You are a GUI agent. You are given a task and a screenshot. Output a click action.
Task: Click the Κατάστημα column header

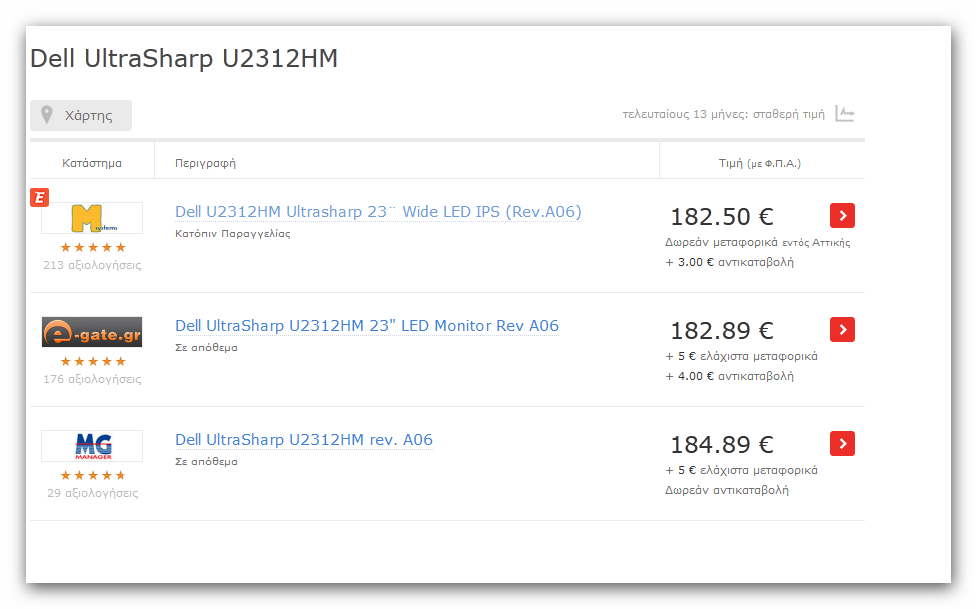pos(92,163)
